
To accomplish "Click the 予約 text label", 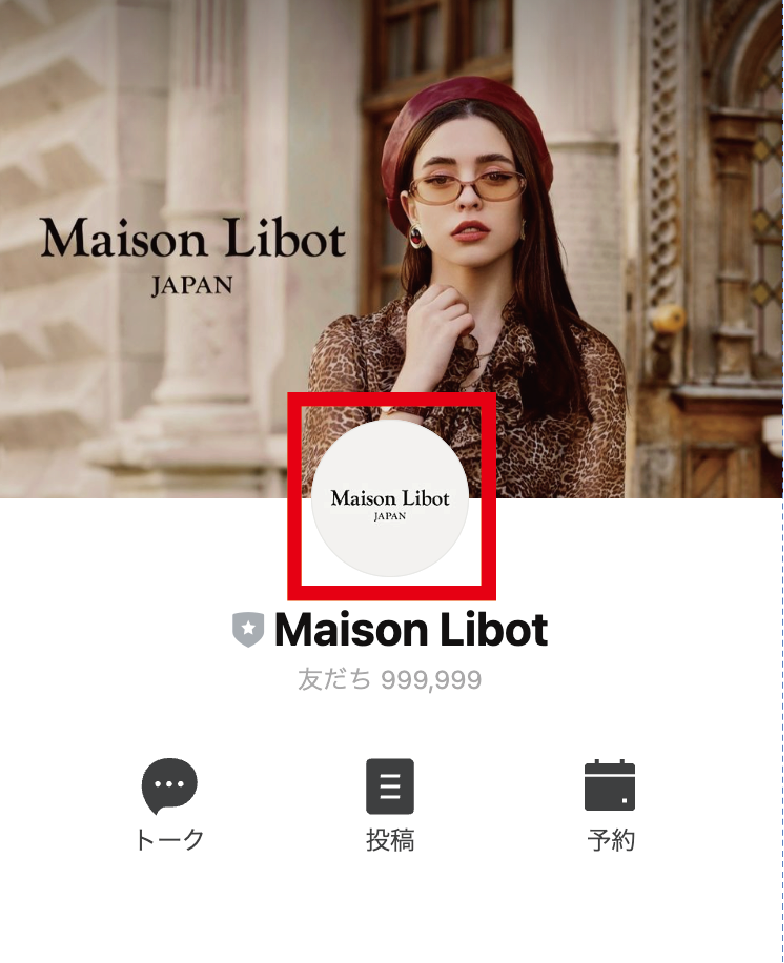I will (x=611, y=840).
